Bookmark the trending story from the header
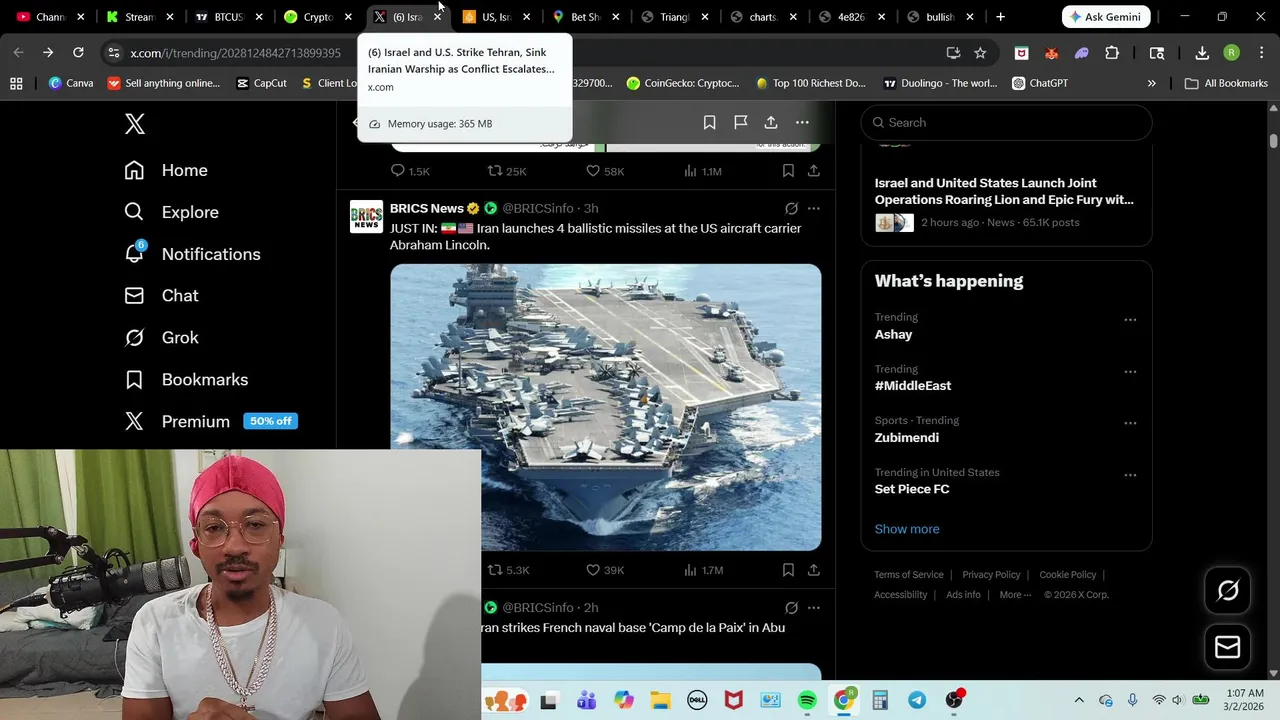The image size is (1280, 720). point(709,122)
